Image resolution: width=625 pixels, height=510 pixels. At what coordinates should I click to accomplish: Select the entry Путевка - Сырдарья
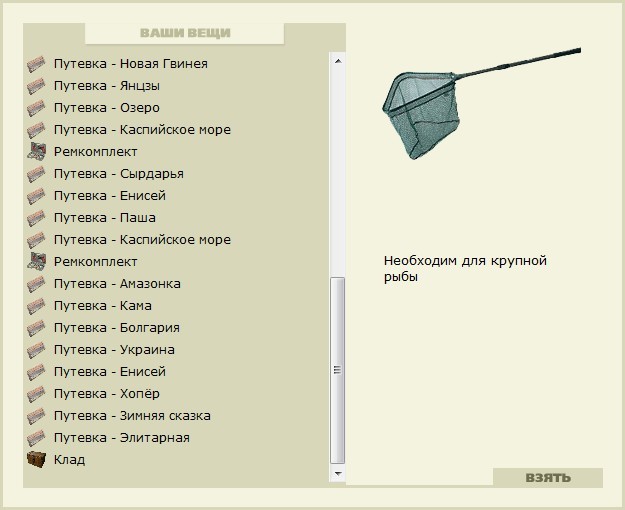pos(119,174)
